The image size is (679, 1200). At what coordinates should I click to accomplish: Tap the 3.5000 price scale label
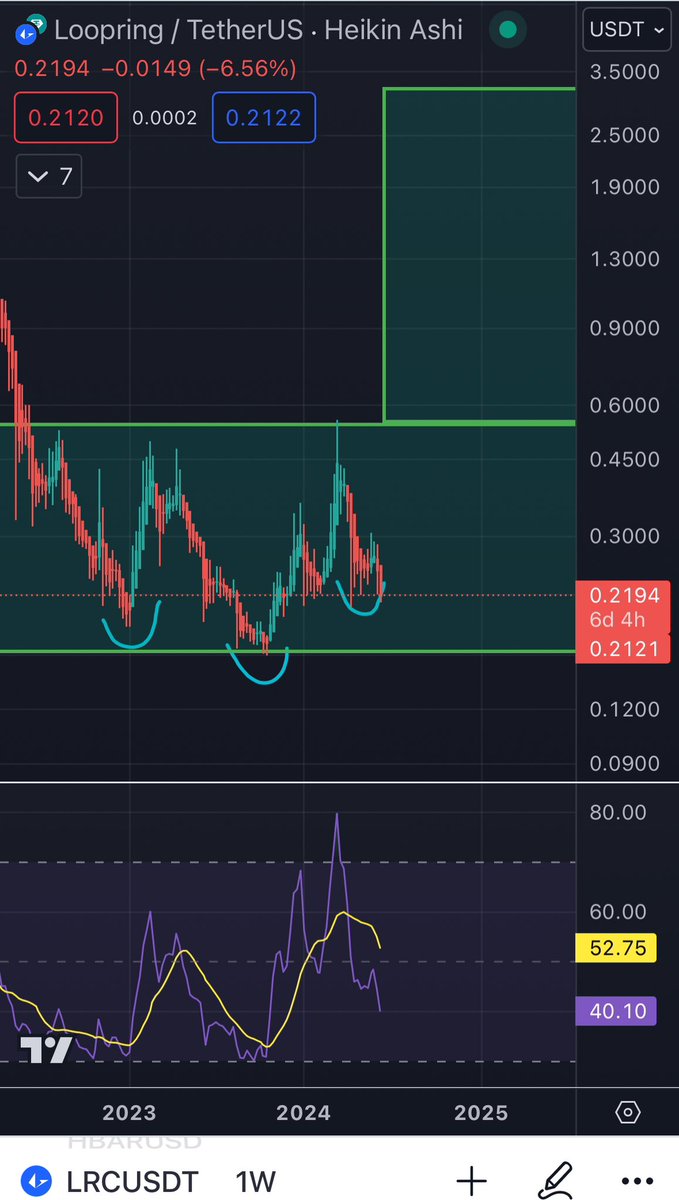click(625, 72)
